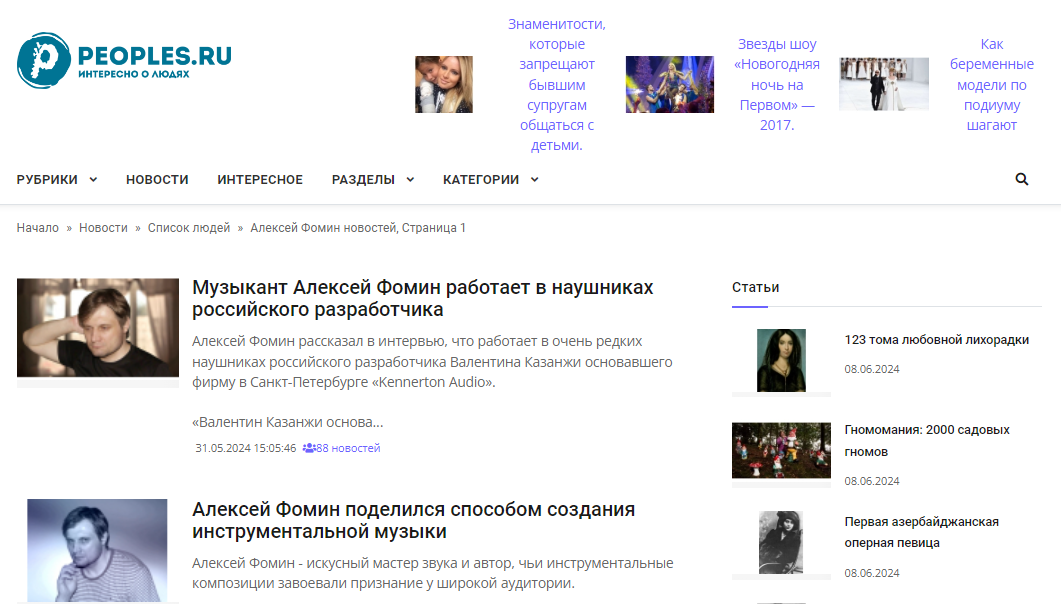Click the date under the opera singer article
This screenshot has width=1061, height=604.
pyautogui.click(x=872, y=573)
